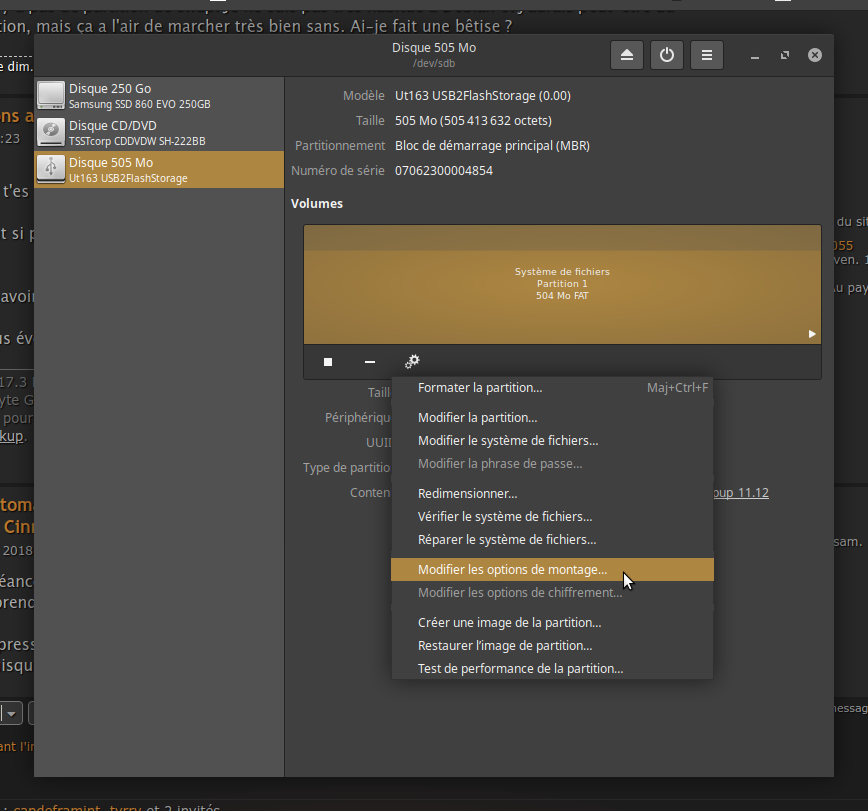
Task: Select the Partition 1 504 Mo FAT volume block
Action: 562,284
